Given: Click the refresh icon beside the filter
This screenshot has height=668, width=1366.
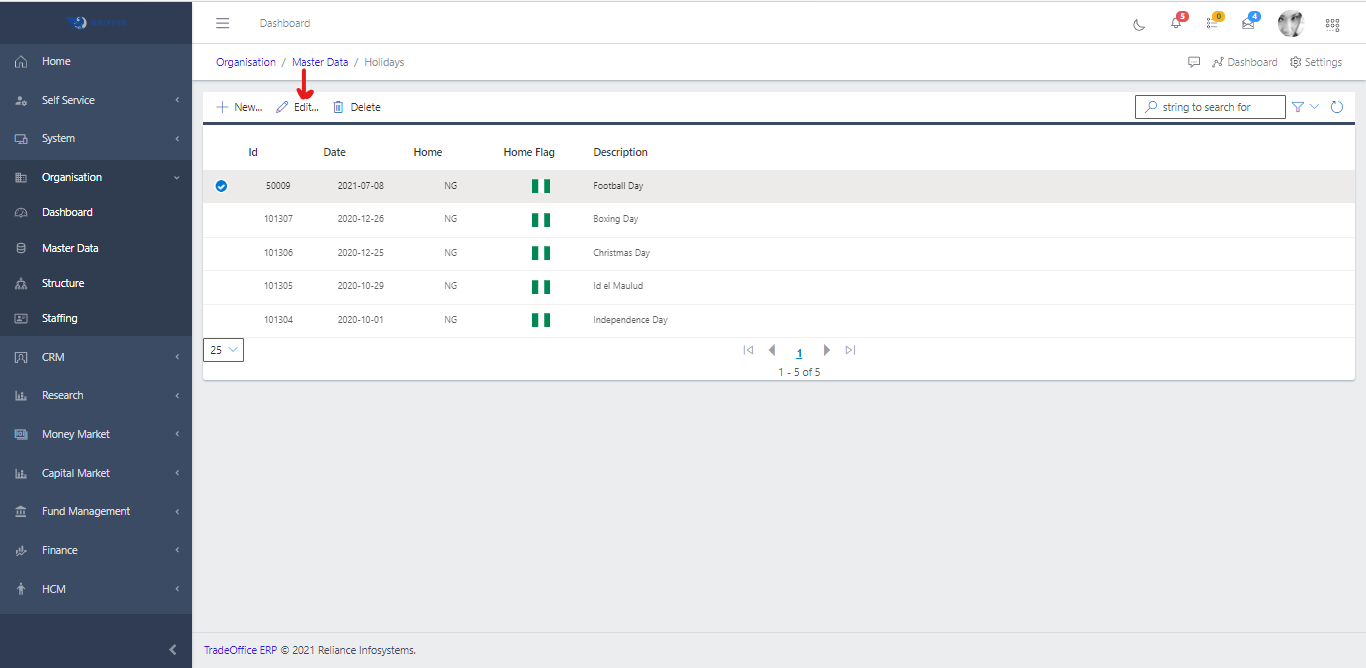Looking at the screenshot, I should tap(1337, 107).
